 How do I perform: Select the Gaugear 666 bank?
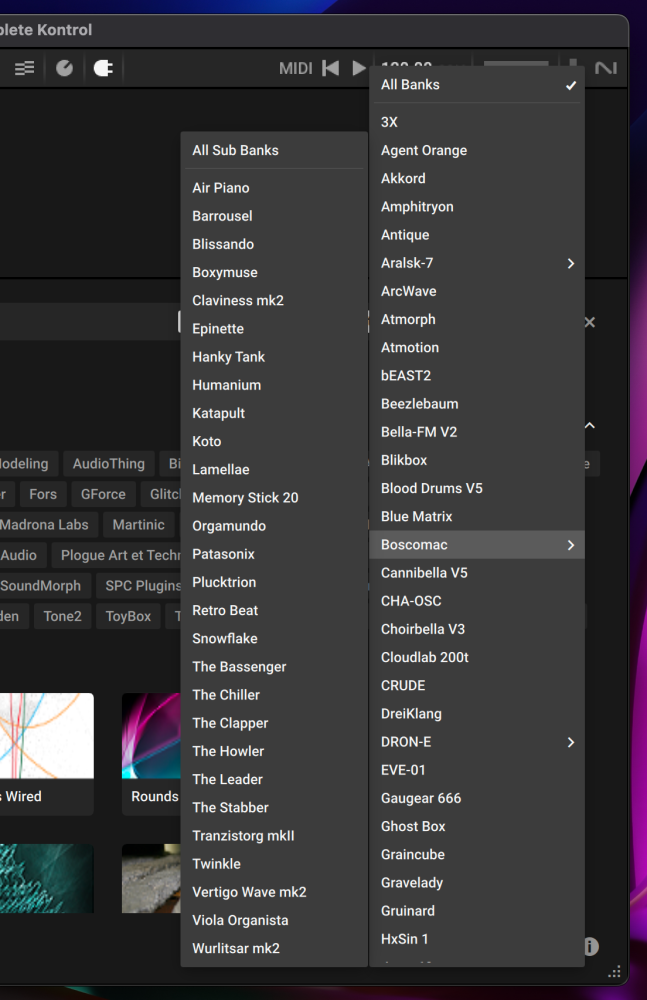click(477, 798)
